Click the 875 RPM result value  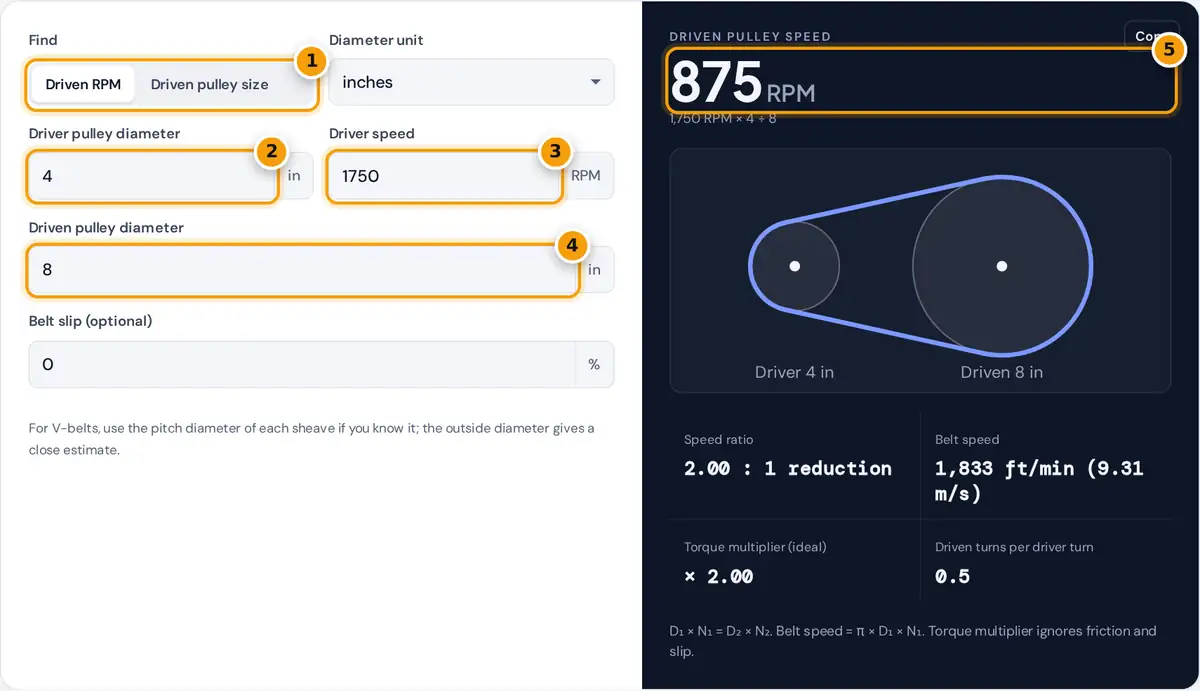tap(742, 82)
